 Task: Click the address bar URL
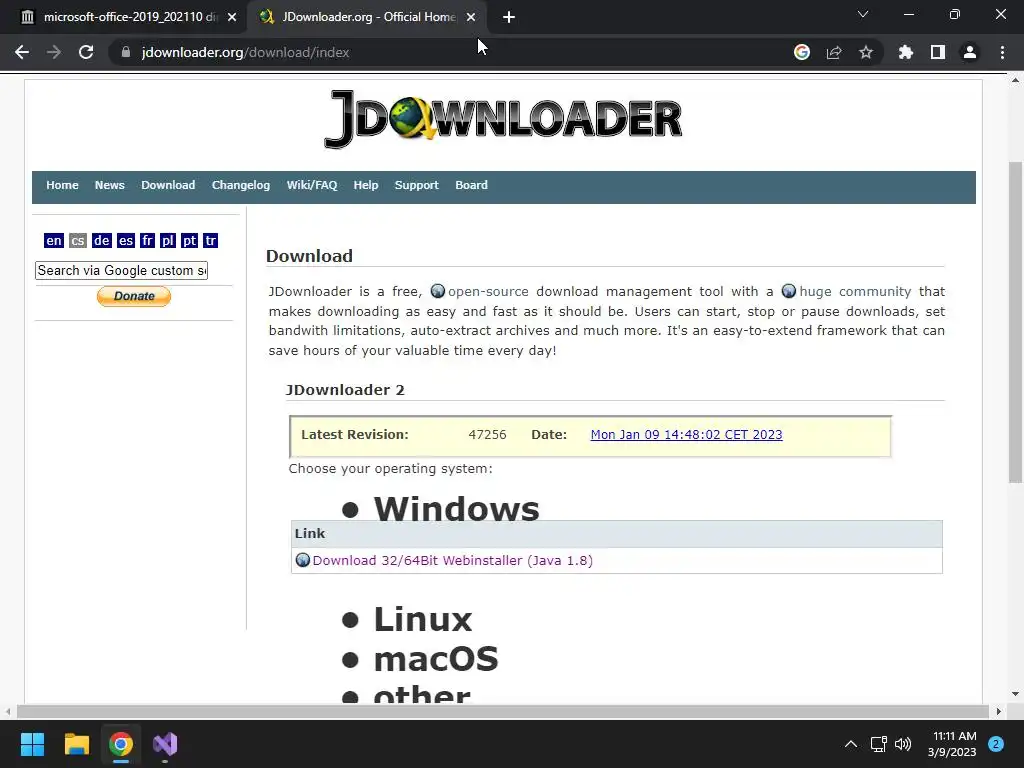click(246, 52)
